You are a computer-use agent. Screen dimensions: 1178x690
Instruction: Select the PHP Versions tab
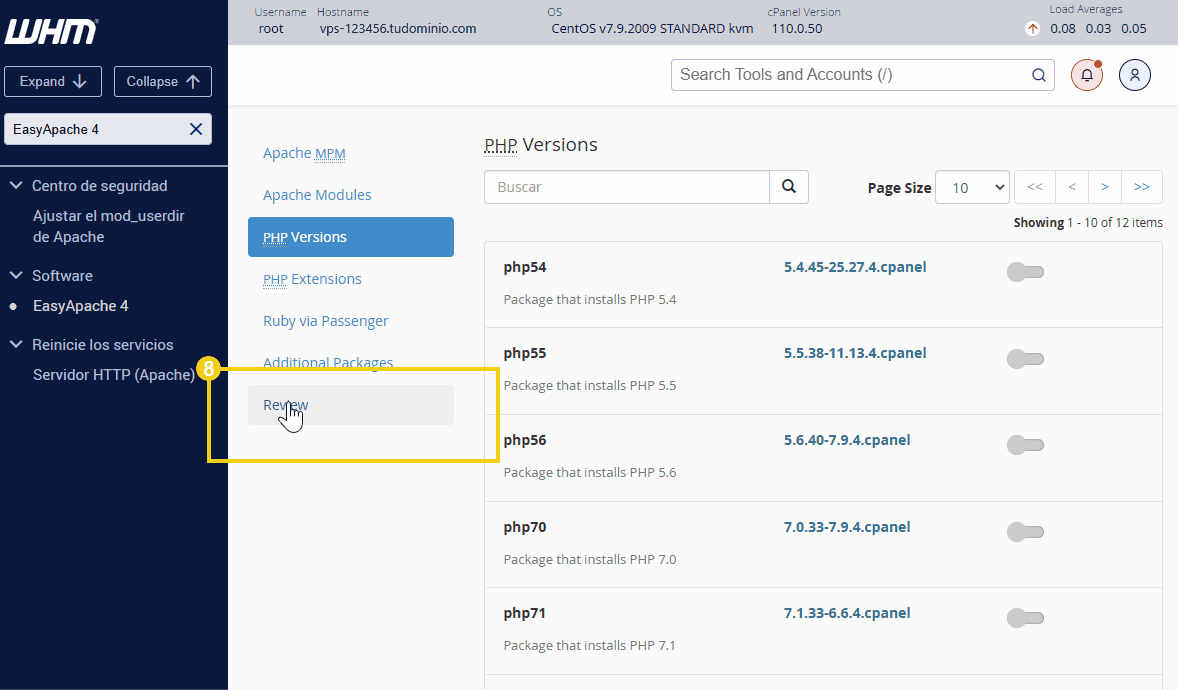pyautogui.click(x=351, y=237)
